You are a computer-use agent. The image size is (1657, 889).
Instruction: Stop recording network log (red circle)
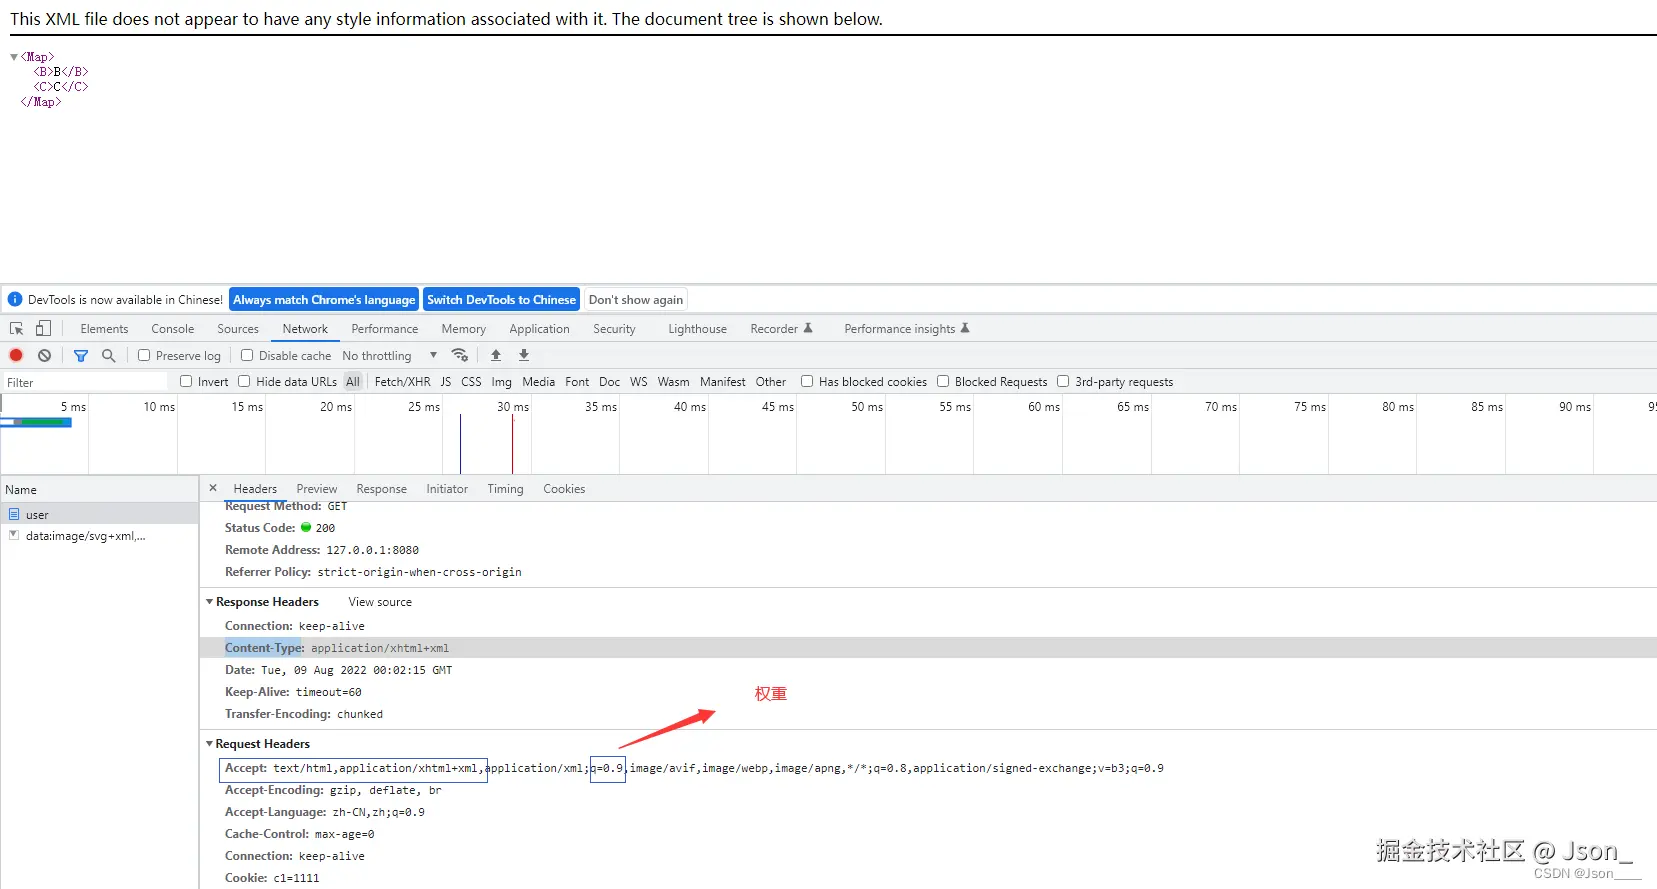[x=16, y=355]
